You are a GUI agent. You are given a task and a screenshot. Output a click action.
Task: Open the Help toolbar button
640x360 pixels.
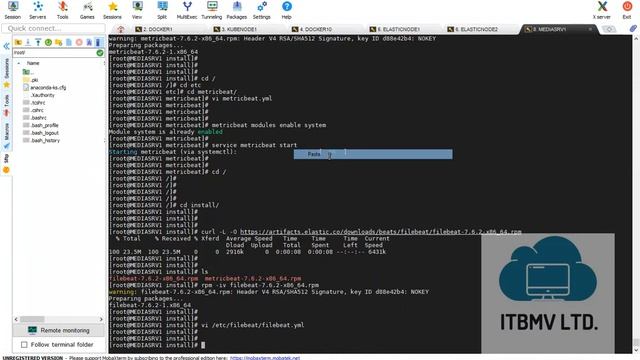point(287,10)
